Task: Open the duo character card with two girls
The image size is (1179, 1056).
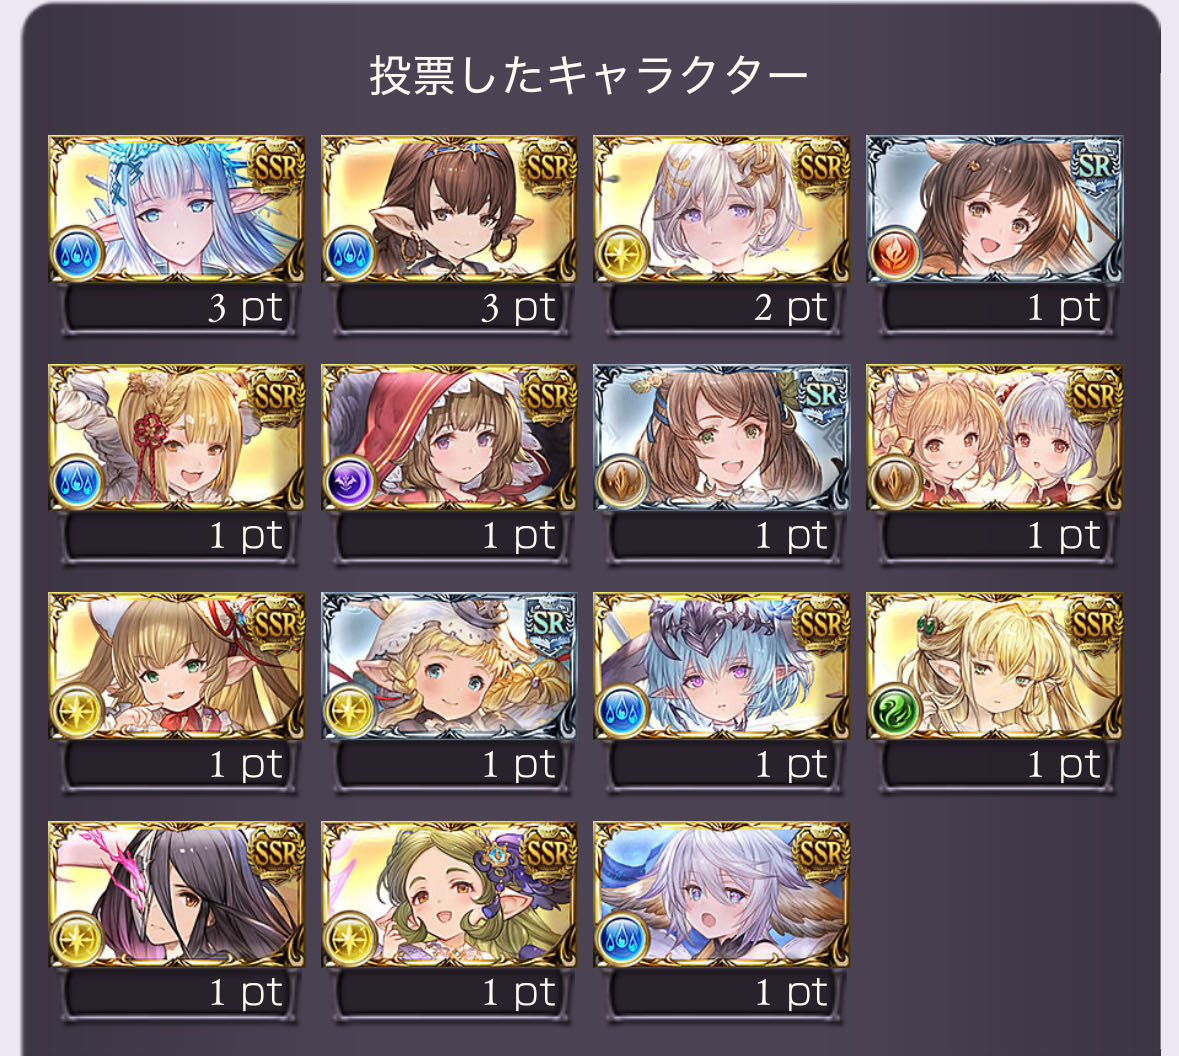Action: [x=994, y=437]
